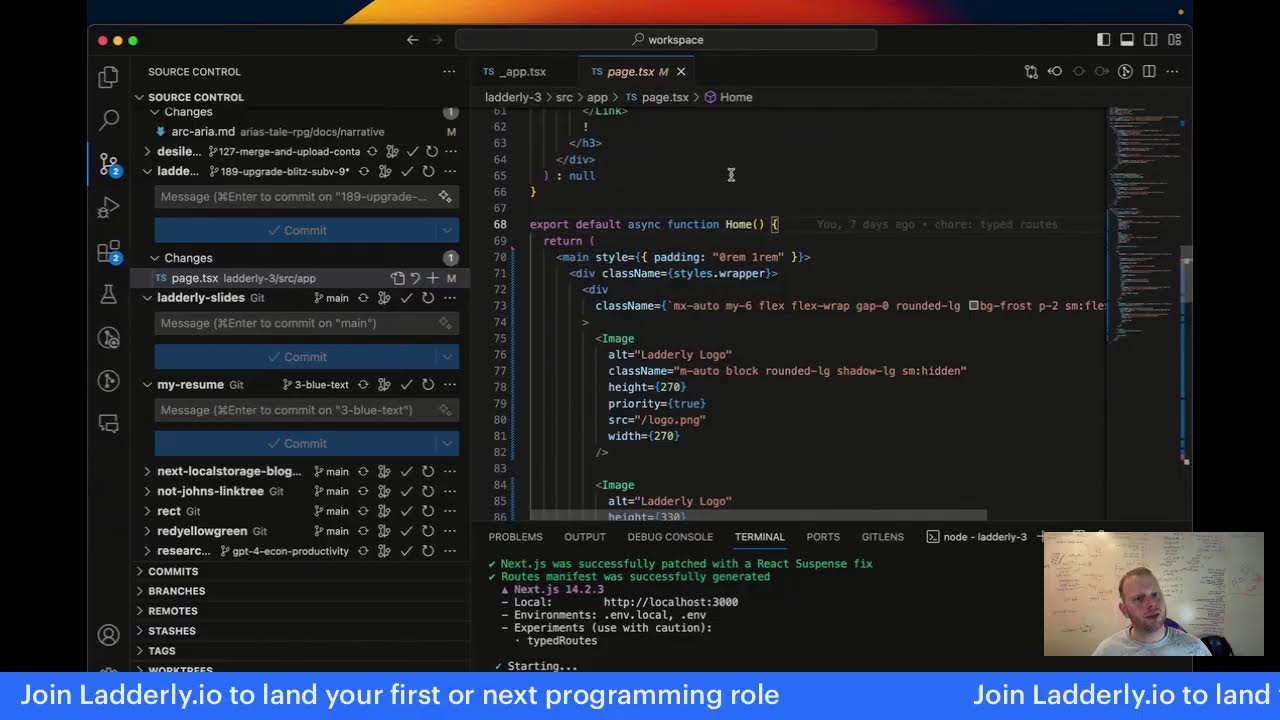Focus the workspace command center search box

point(666,40)
